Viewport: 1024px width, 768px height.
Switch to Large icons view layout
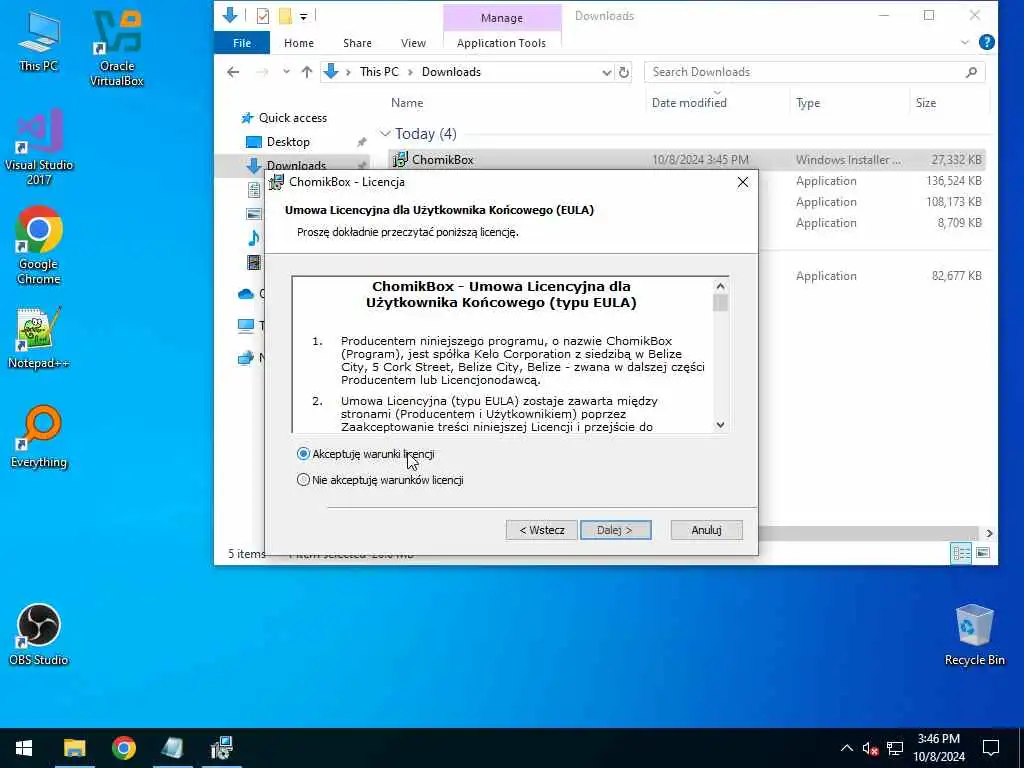(x=983, y=554)
